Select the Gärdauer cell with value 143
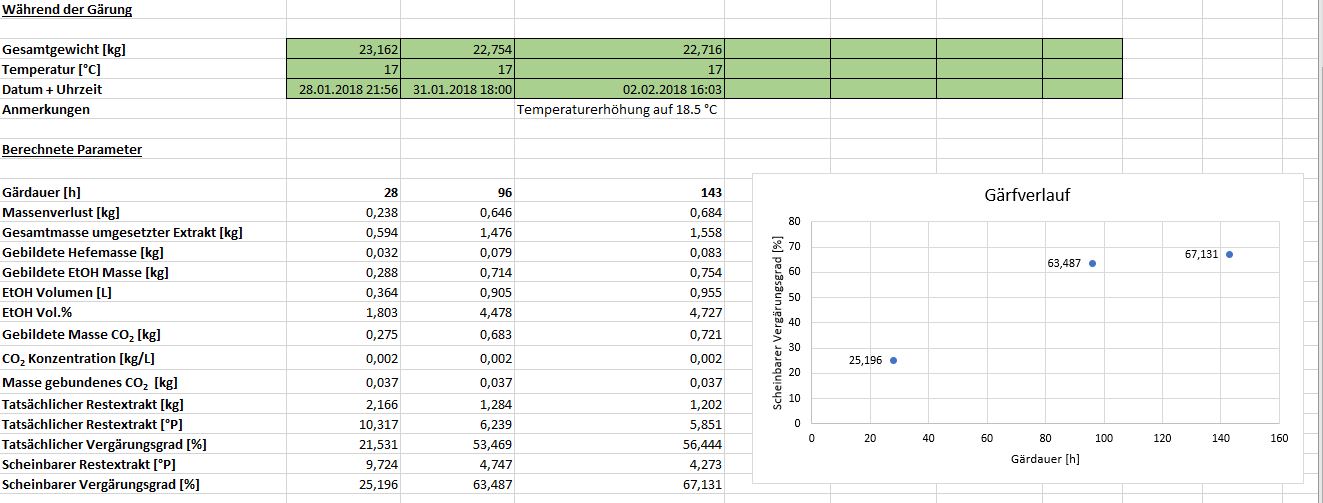 point(619,192)
